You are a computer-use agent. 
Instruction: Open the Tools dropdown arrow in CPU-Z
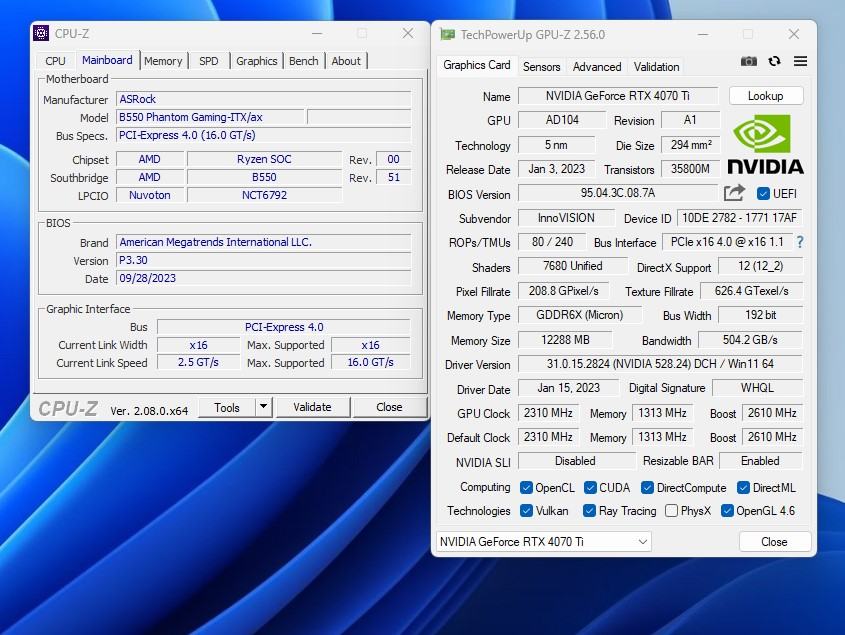(264, 407)
